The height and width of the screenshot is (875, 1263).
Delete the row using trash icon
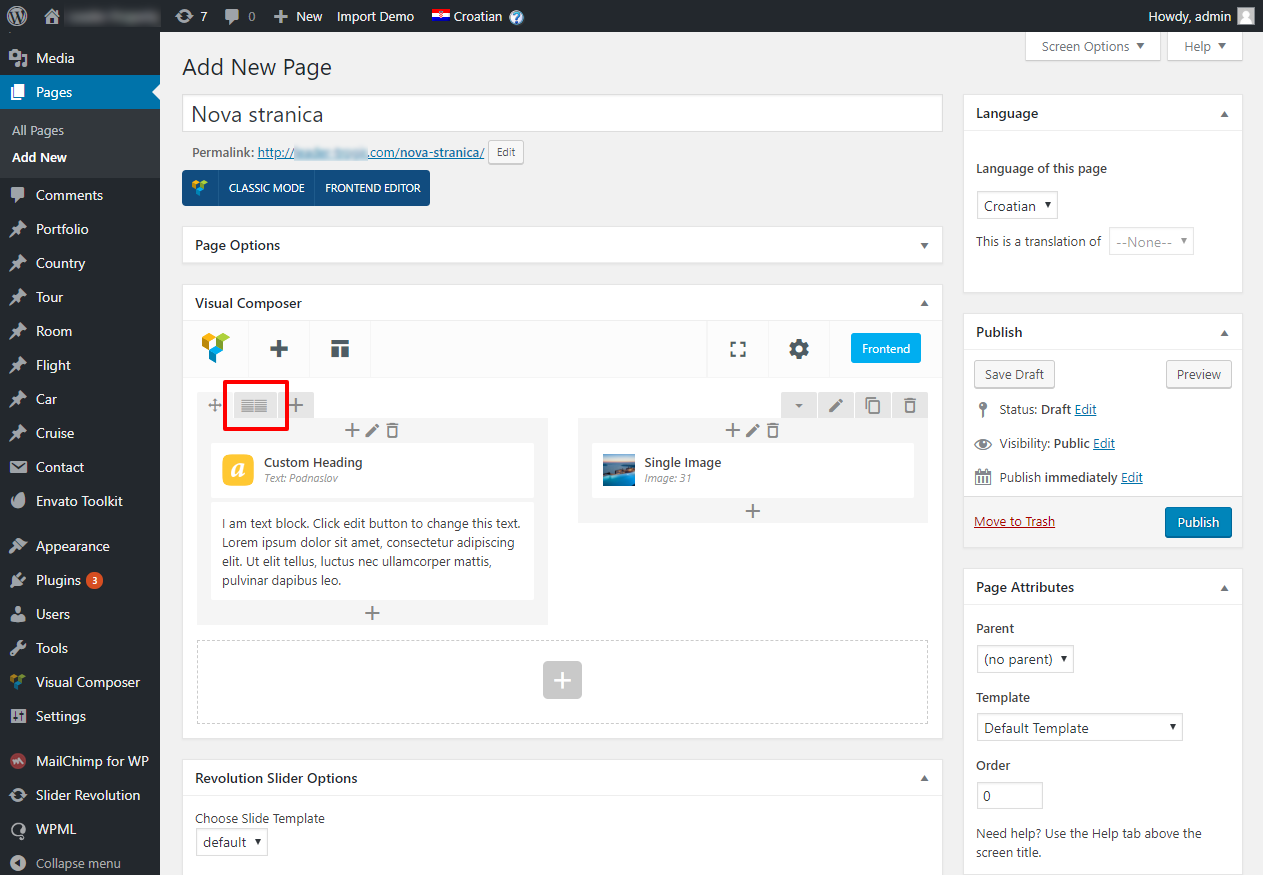909,405
